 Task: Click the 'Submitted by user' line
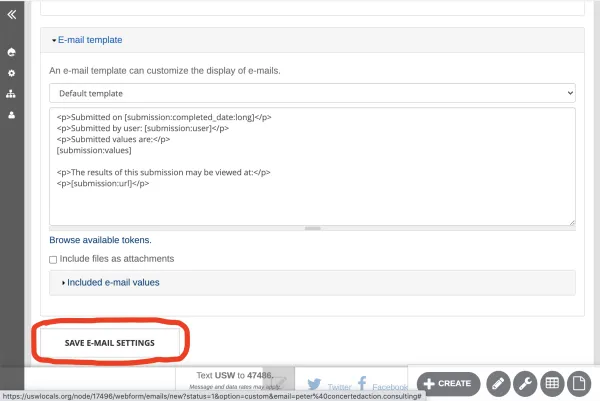(143, 128)
